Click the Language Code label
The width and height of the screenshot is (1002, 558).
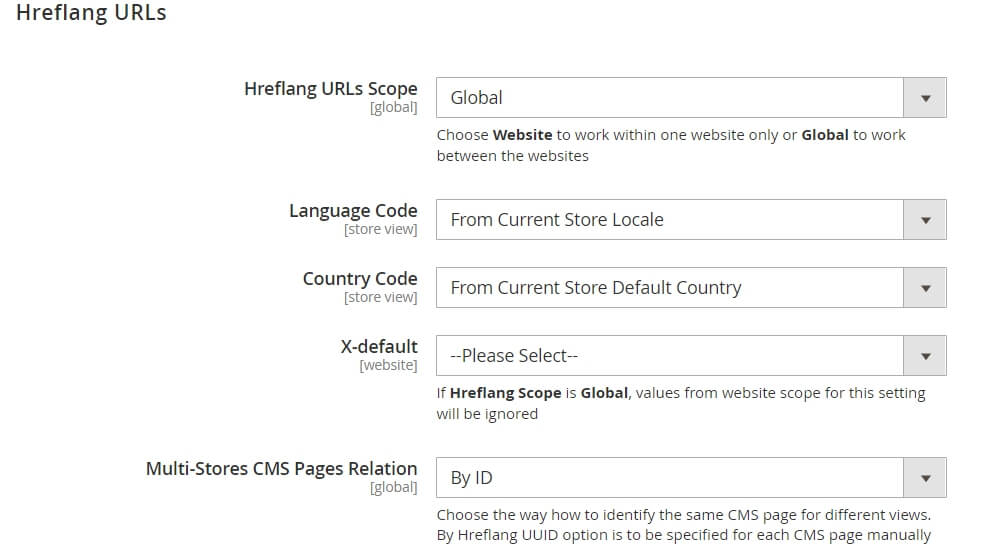353,210
